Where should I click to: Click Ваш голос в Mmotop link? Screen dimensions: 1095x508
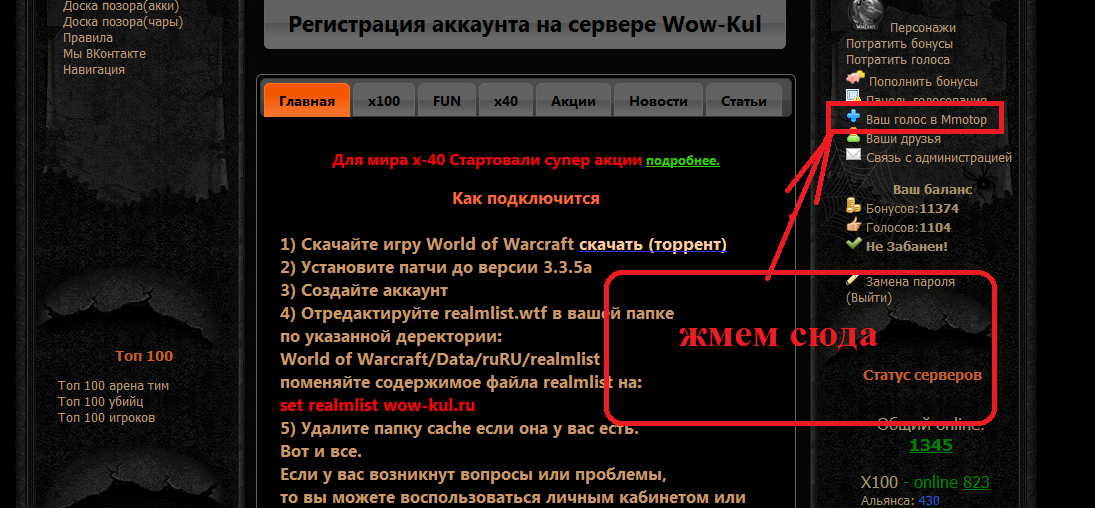[x=927, y=119]
